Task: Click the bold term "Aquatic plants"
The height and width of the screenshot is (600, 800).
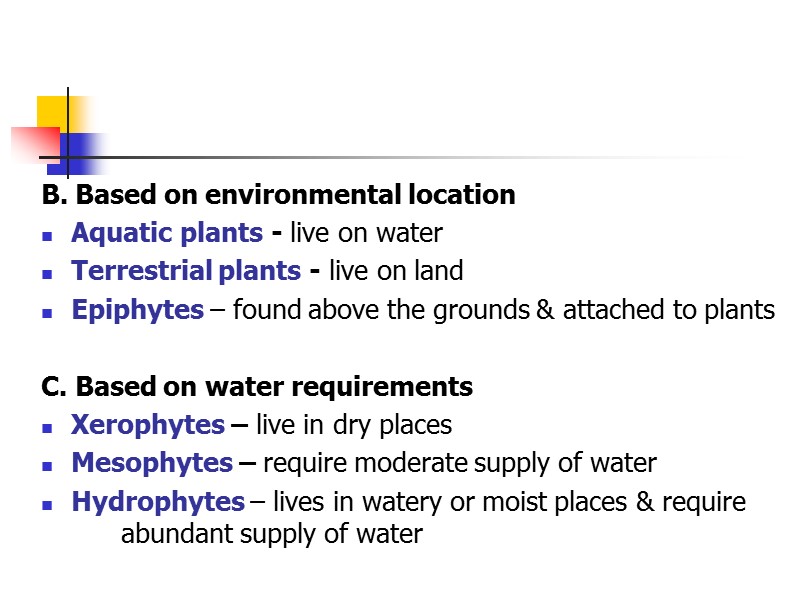Action: coord(167,234)
